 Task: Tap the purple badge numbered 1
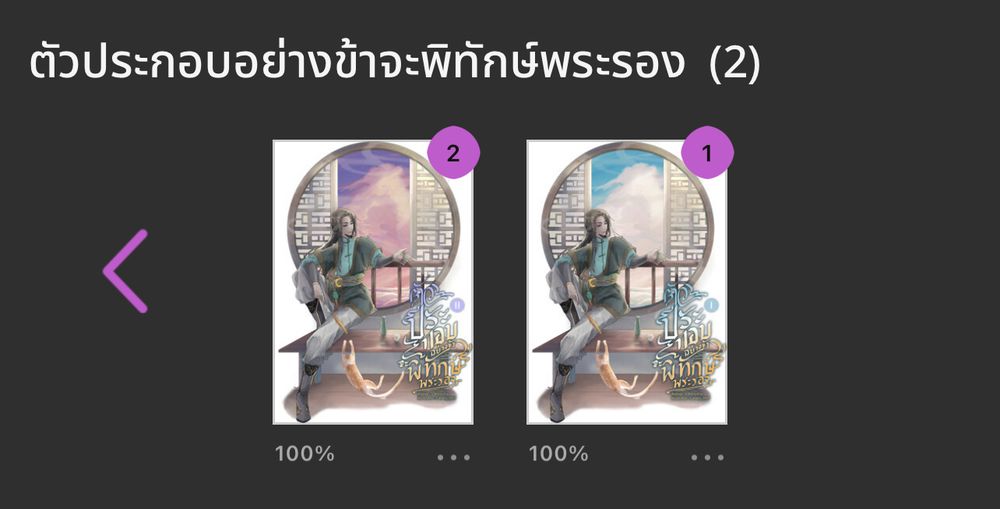point(707,153)
